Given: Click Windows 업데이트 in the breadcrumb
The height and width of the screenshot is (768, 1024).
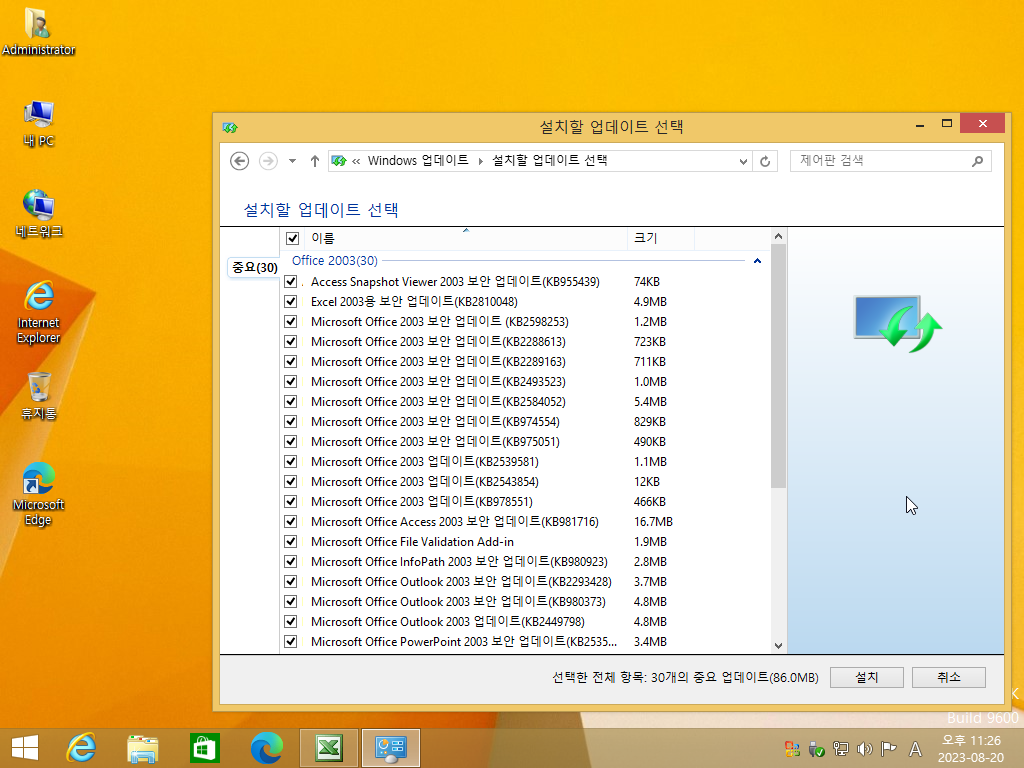Looking at the screenshot, I should click(418, 161).
